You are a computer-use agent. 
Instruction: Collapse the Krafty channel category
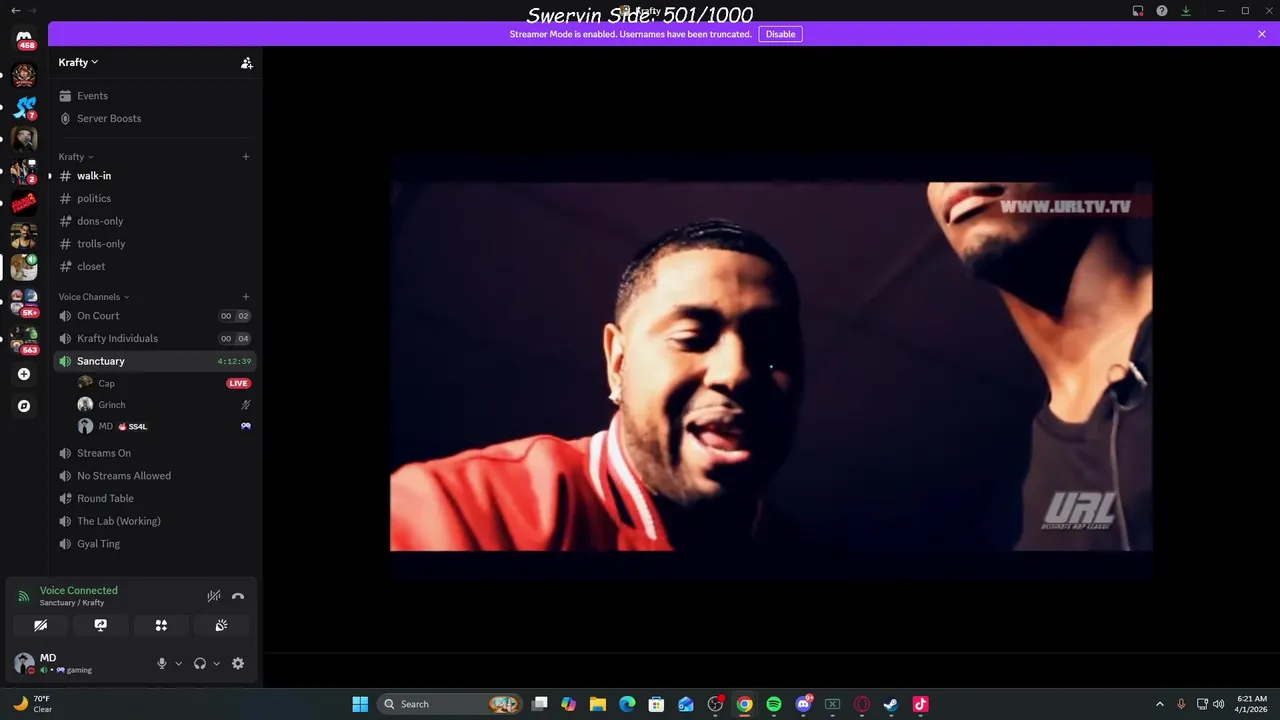[x=76, y=156]
